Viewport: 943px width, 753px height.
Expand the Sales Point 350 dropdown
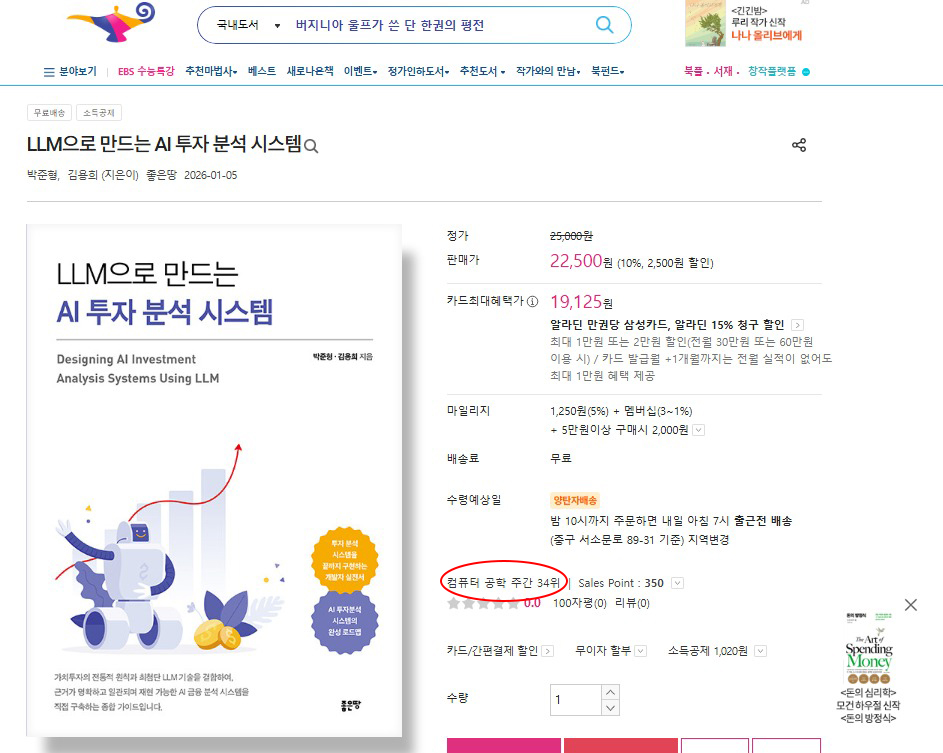(x=677, y=583)
